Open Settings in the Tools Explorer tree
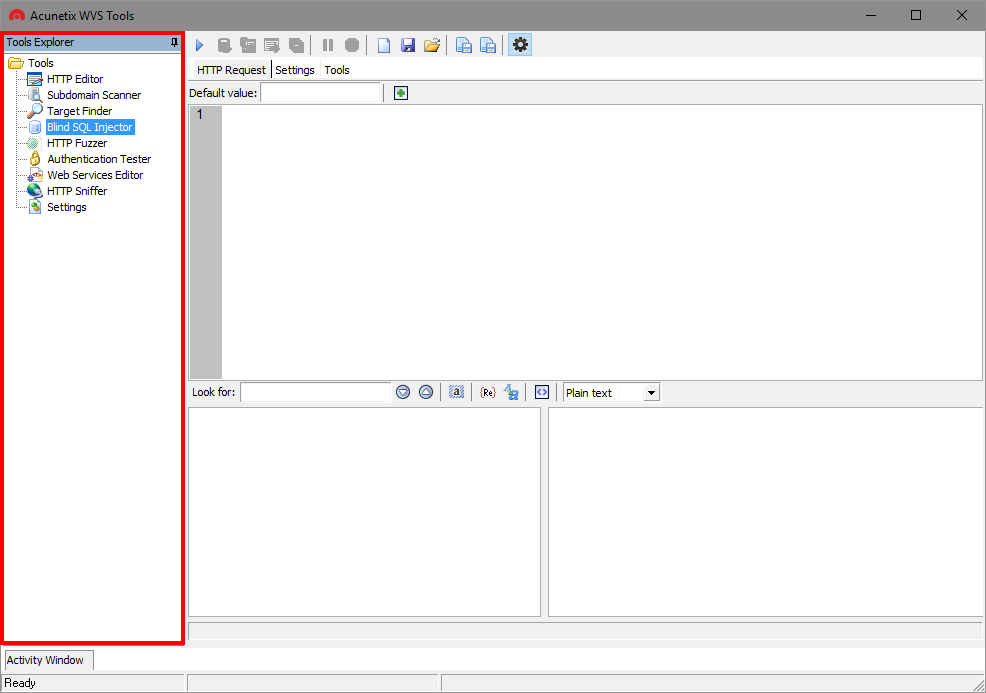The image size is (986, 693). click(67, 207)
